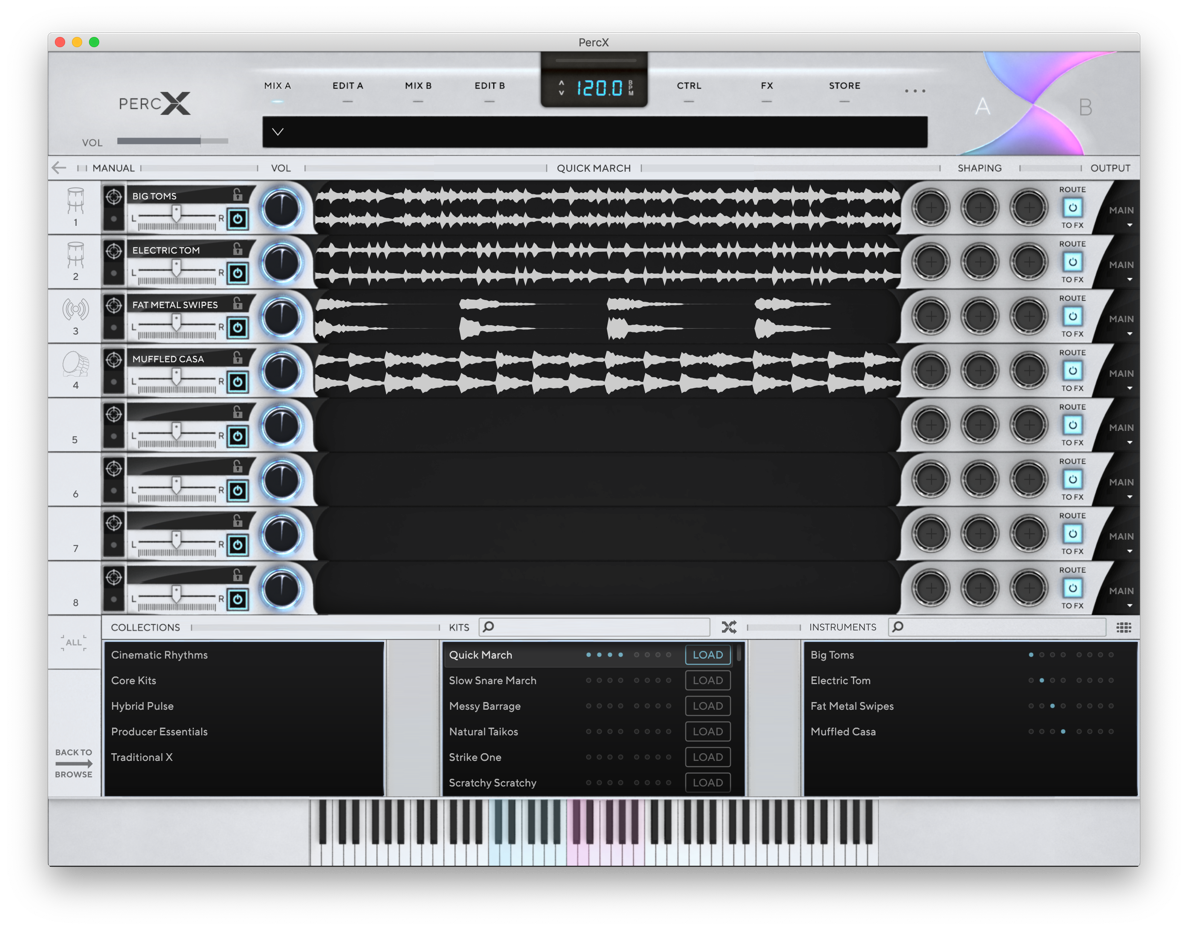Click the Electric Tom drum icon on track 2

[75, 255]
